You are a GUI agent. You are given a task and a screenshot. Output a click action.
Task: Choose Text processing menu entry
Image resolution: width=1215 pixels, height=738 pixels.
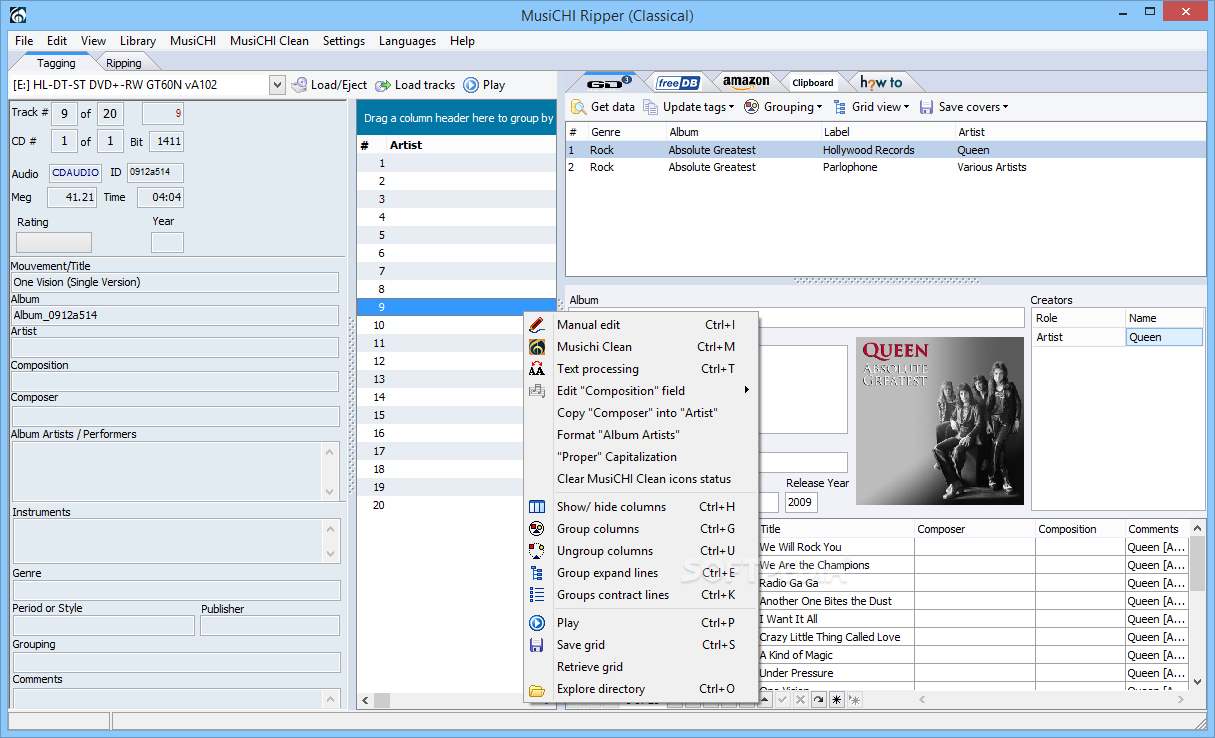(641, 369)
